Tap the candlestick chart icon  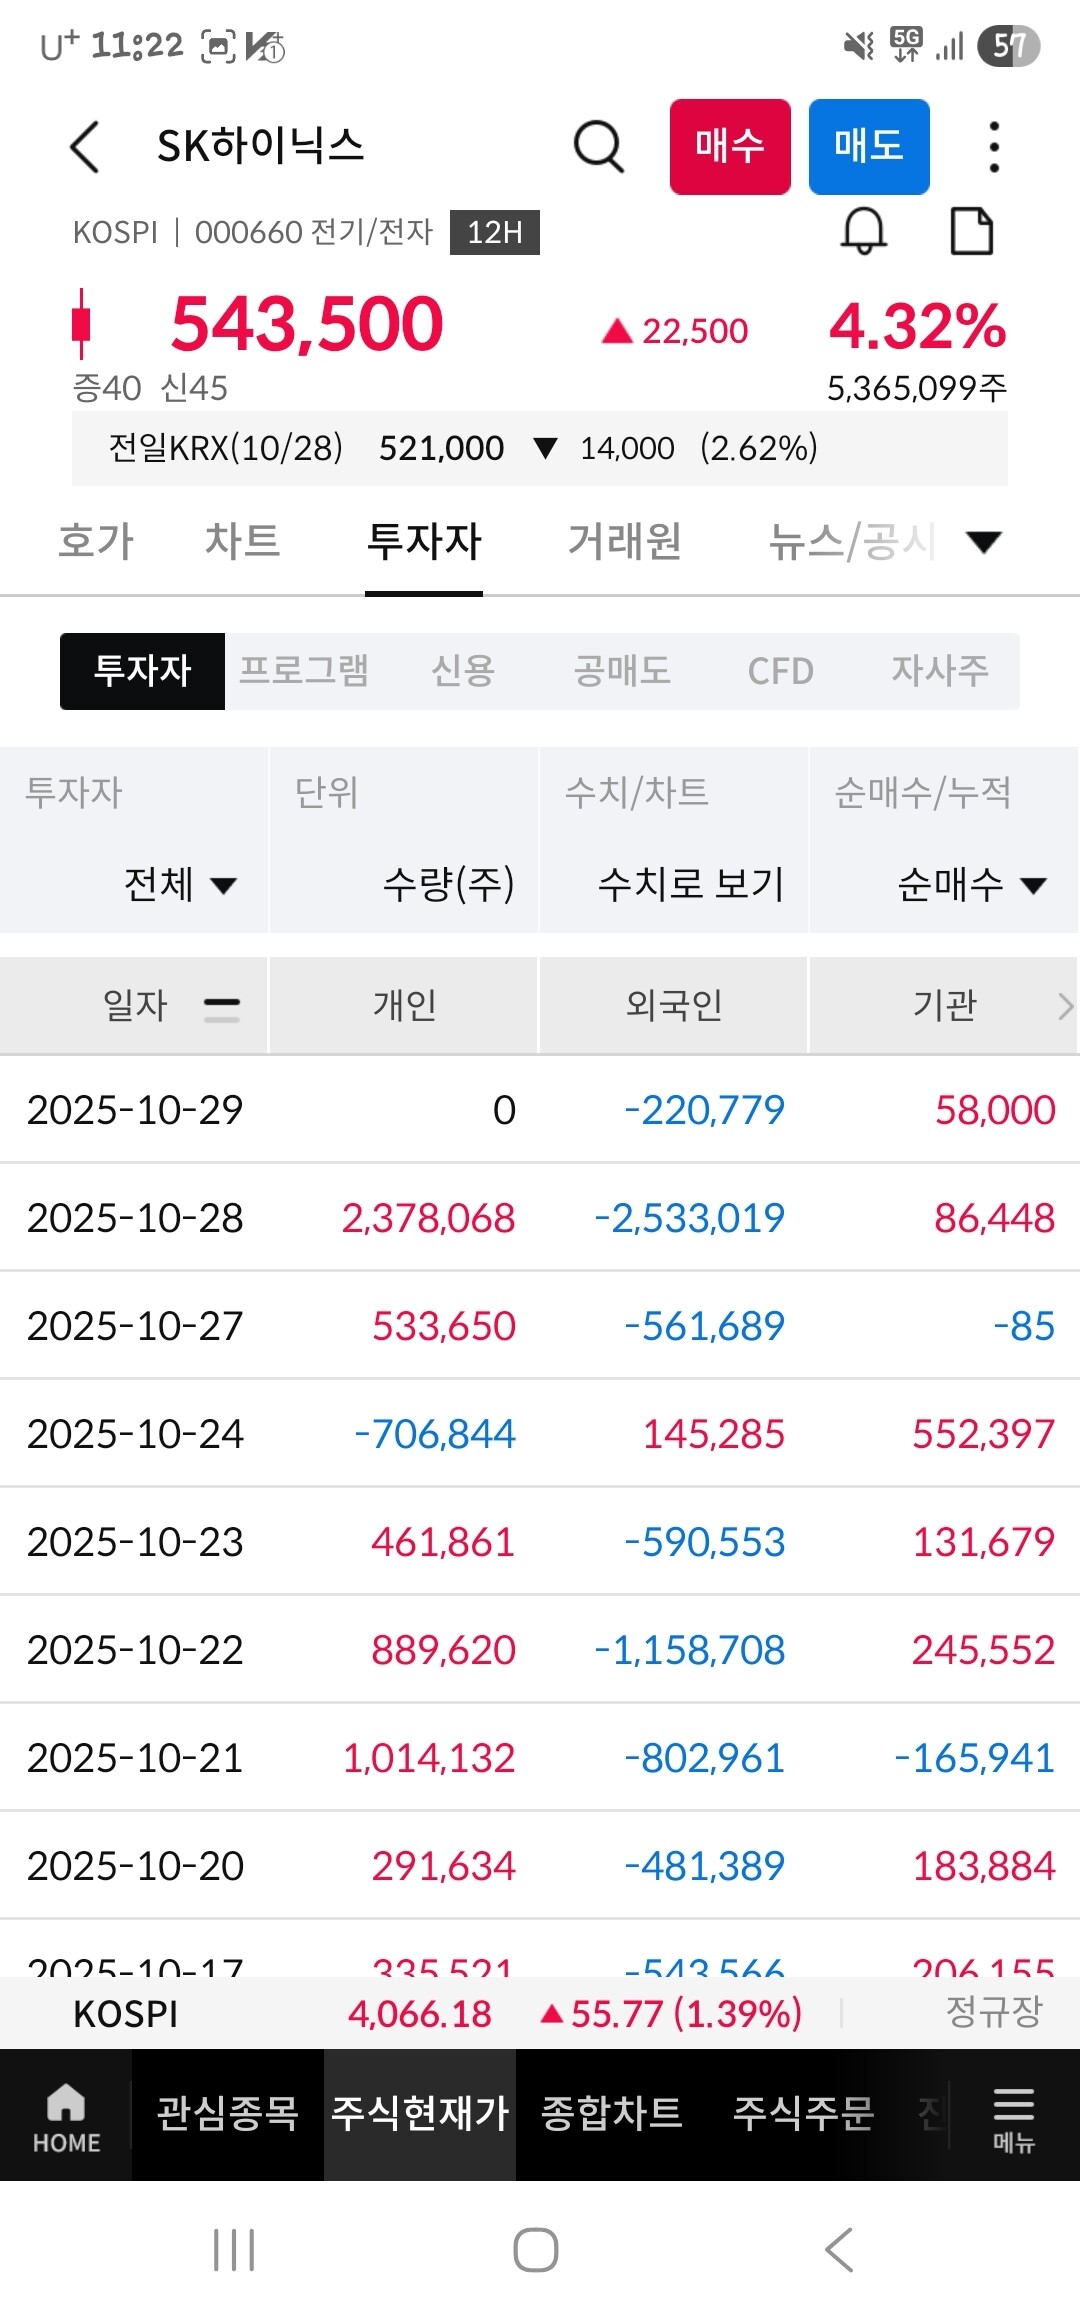pyautogui.click(x=82, y=324)
